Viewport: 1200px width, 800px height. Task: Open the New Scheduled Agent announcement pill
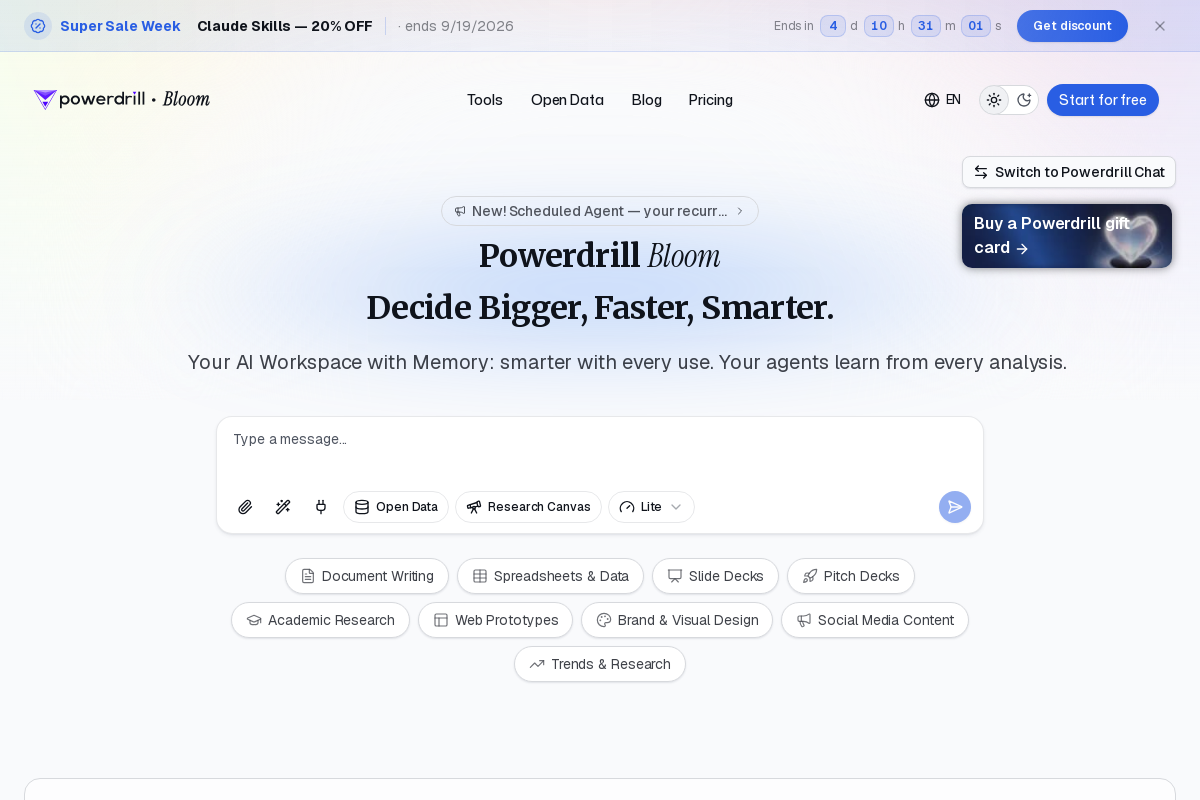click(600, 211)
